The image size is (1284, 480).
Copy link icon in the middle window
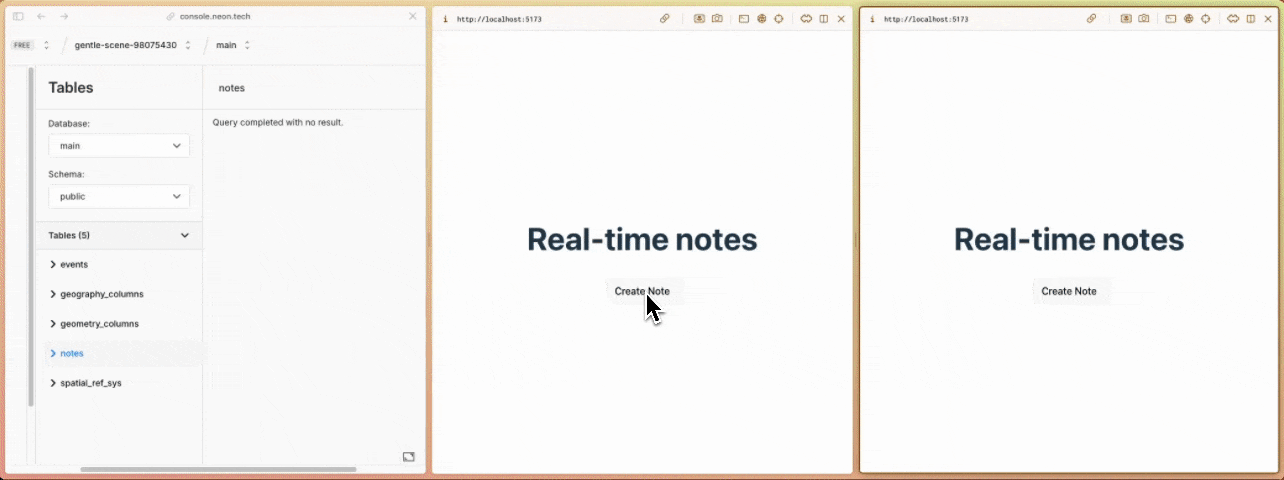coord(665,19)
